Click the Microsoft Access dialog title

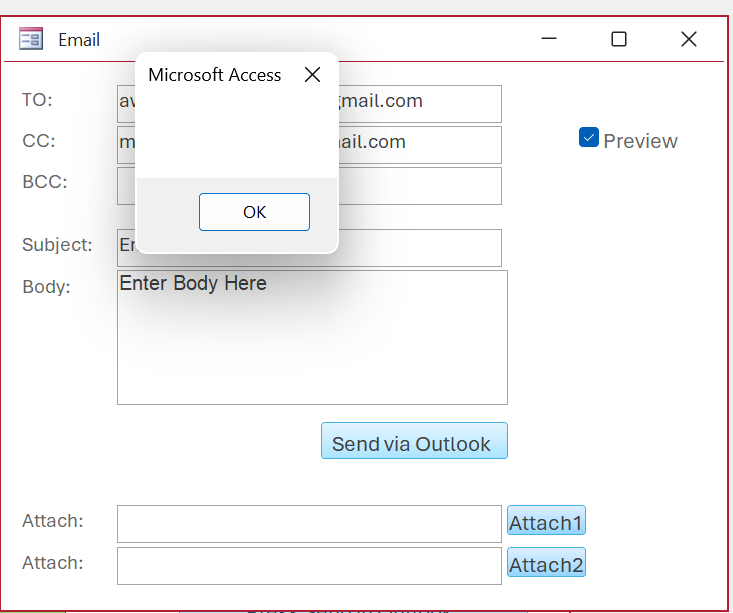(214, 75)
